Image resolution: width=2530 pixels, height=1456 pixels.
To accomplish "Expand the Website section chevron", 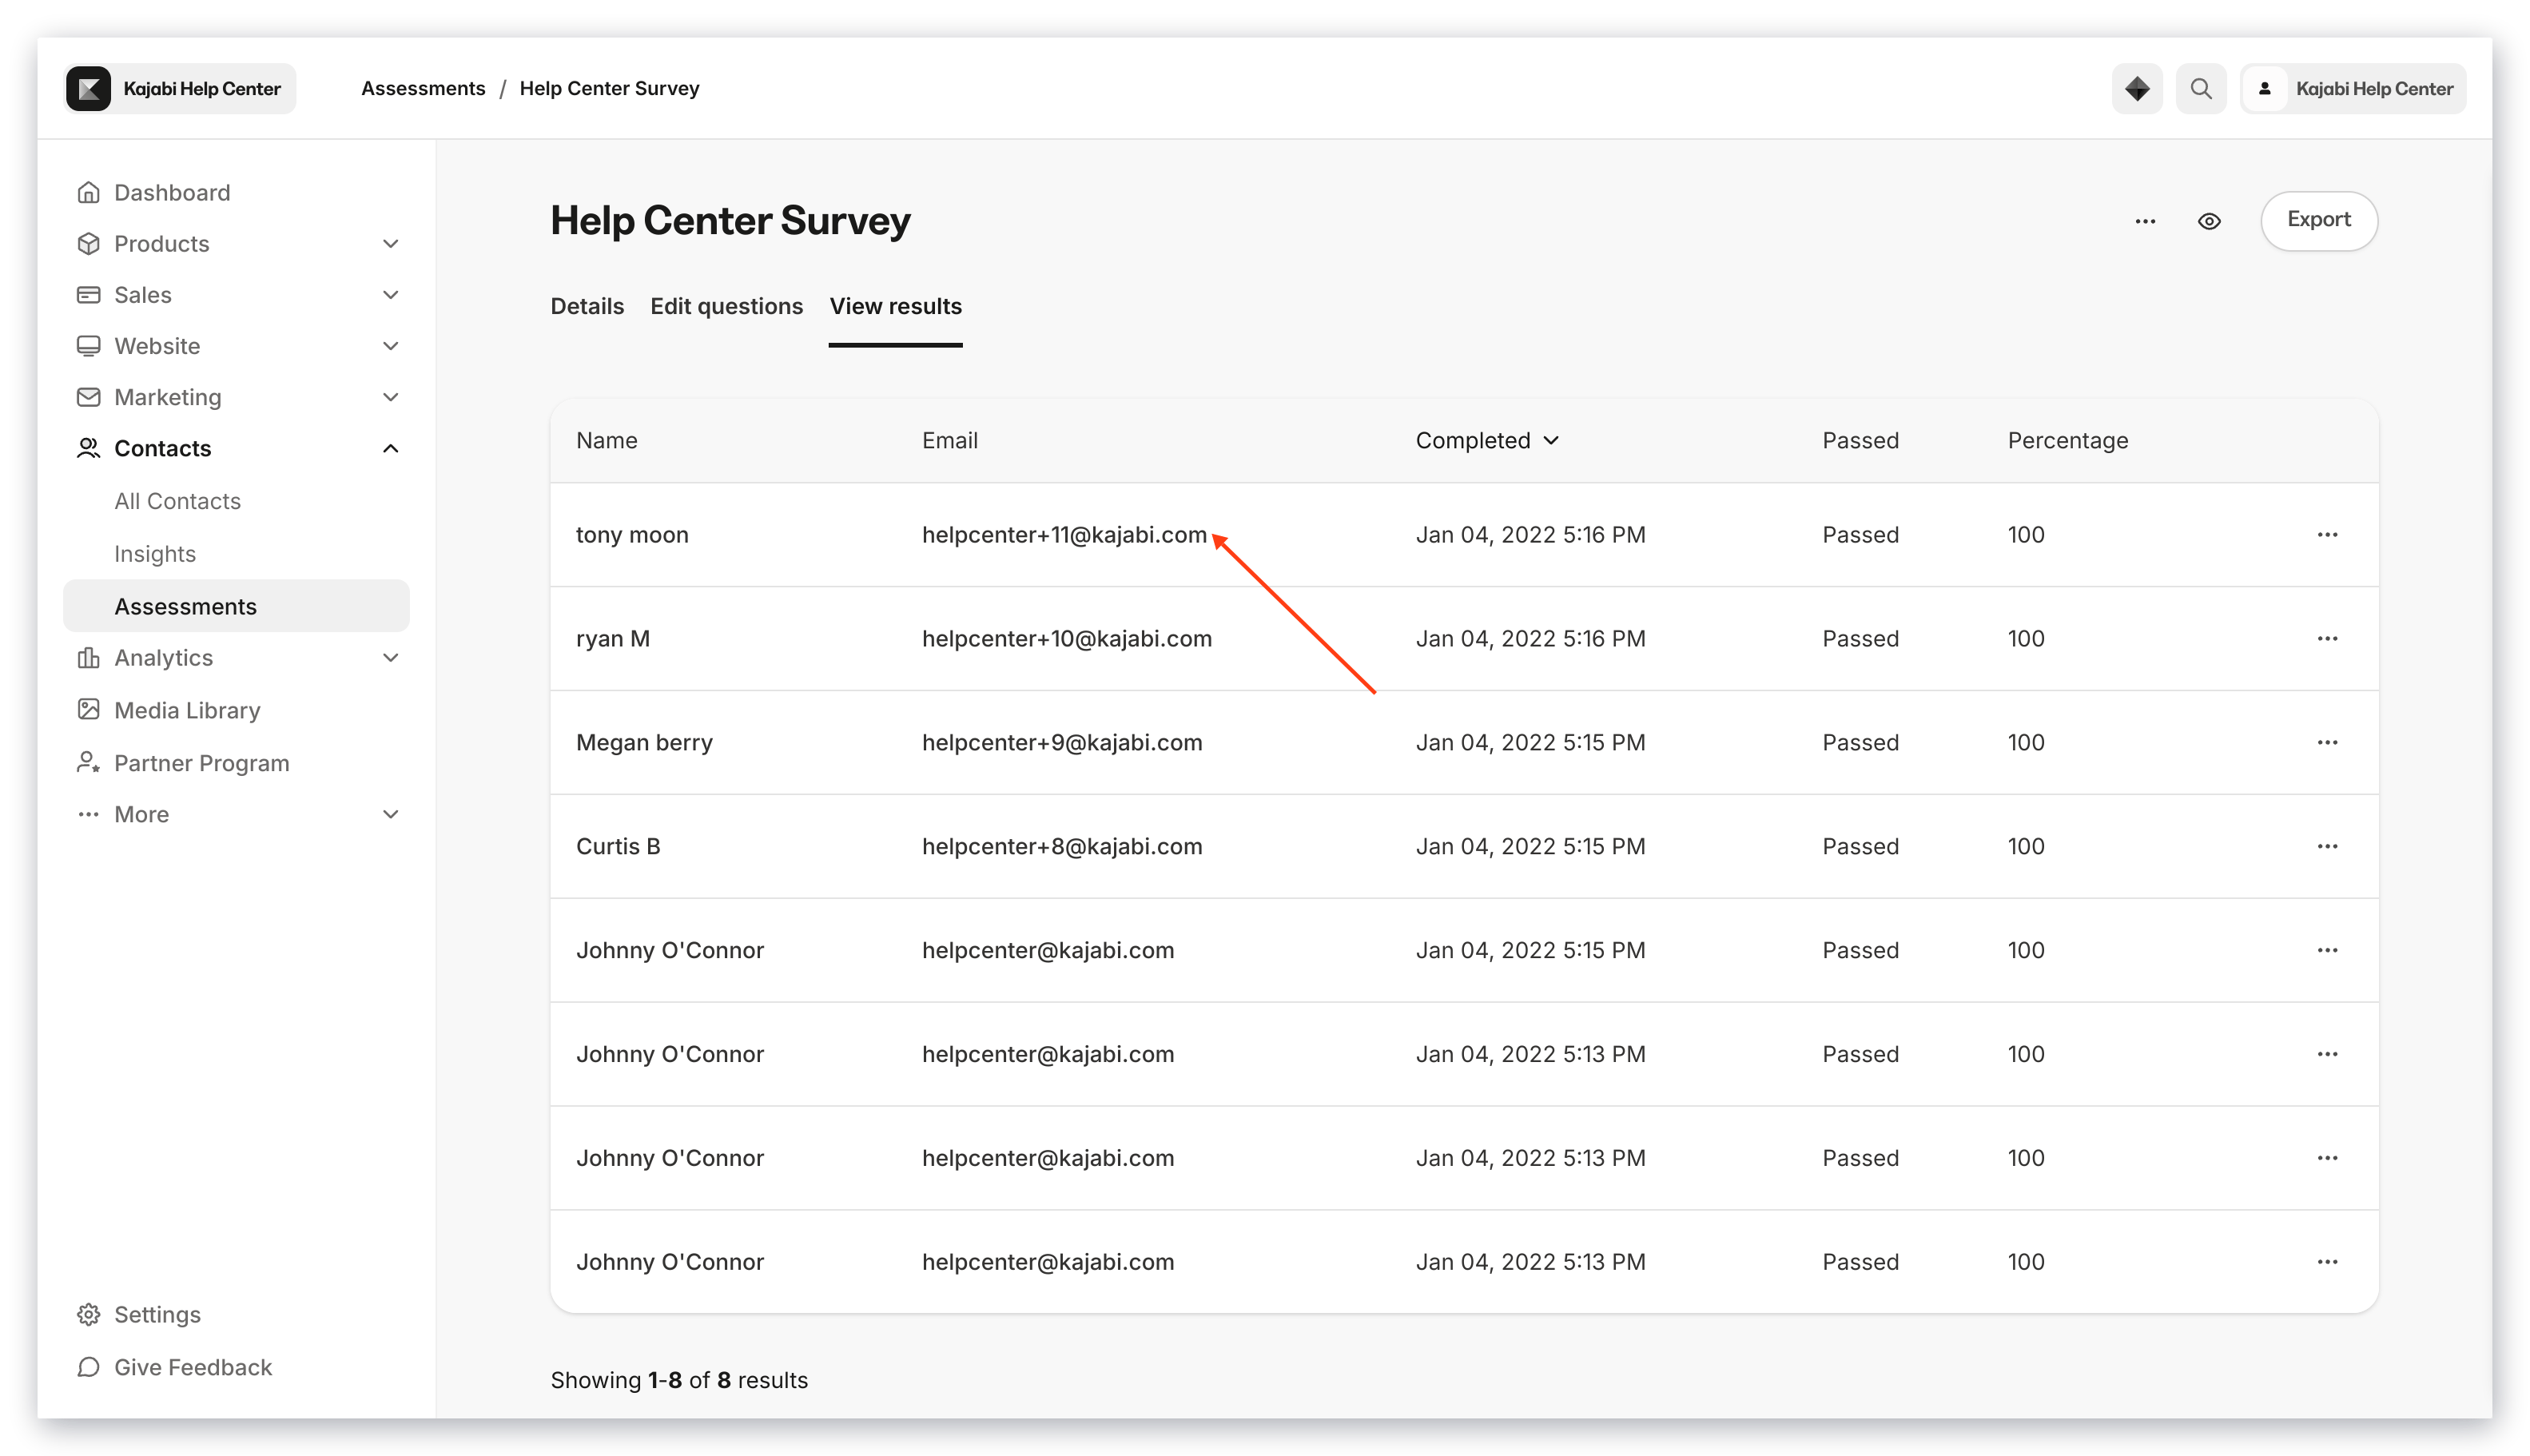I will pyautogui.click(x=390, y=346).
